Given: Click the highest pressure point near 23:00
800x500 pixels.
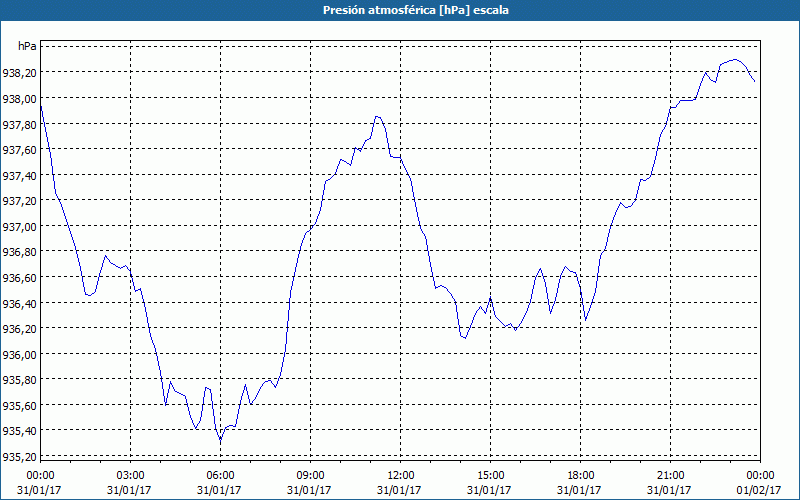Looking at the screenshot, I should click(x=735, y=59).
